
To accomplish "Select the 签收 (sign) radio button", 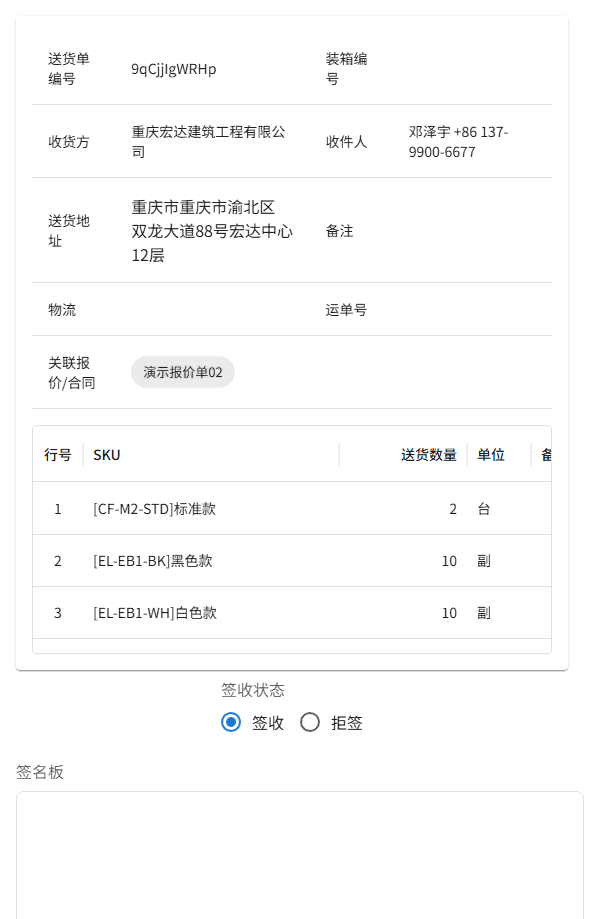I will tap(232, 722).
